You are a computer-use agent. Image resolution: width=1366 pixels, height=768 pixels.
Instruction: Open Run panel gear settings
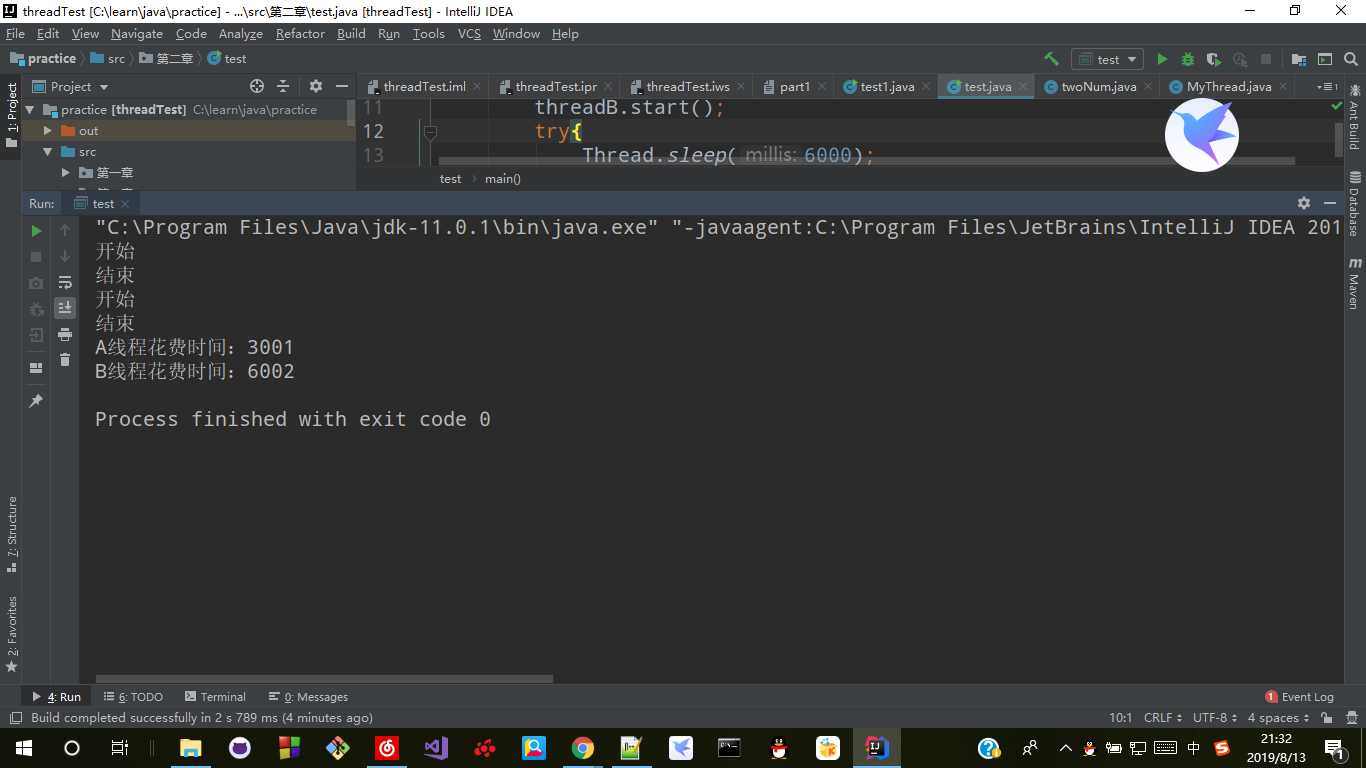point(1303,203)
